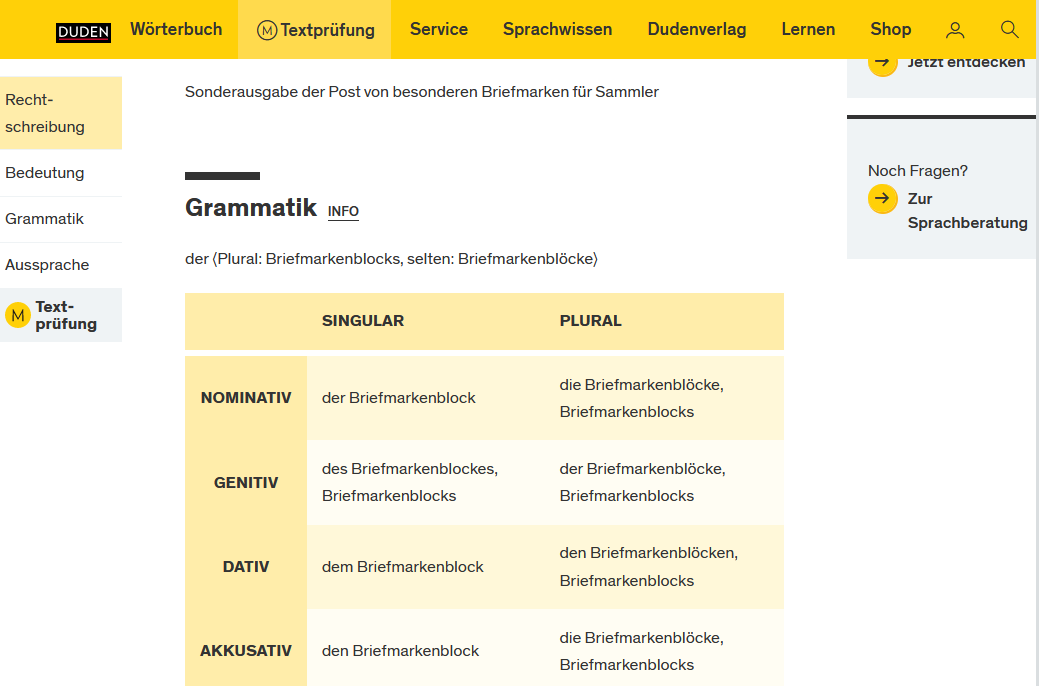Jump to Bedeutung section in sidebar
Viewport: 1039px width, 686px height.
pos(45,173)
